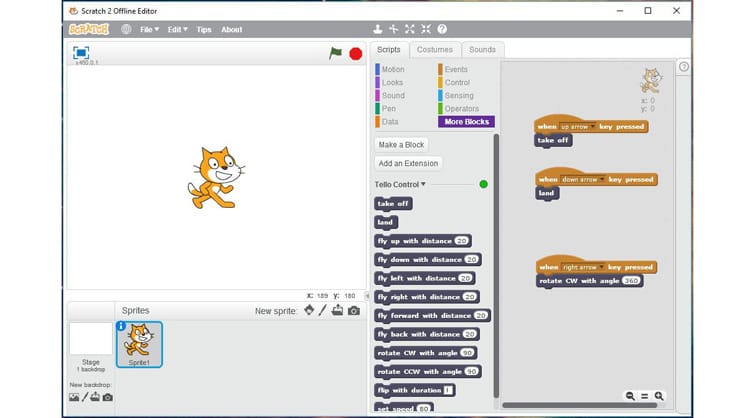The image size is (755, 418).
Task: Switch to the Scripts tab
Action: [389, 50]
